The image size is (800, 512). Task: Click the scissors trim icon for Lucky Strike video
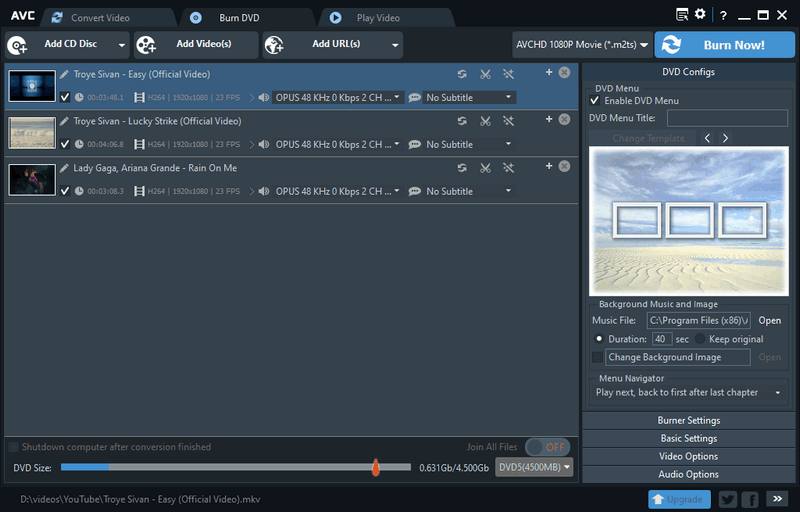(485, 121)
